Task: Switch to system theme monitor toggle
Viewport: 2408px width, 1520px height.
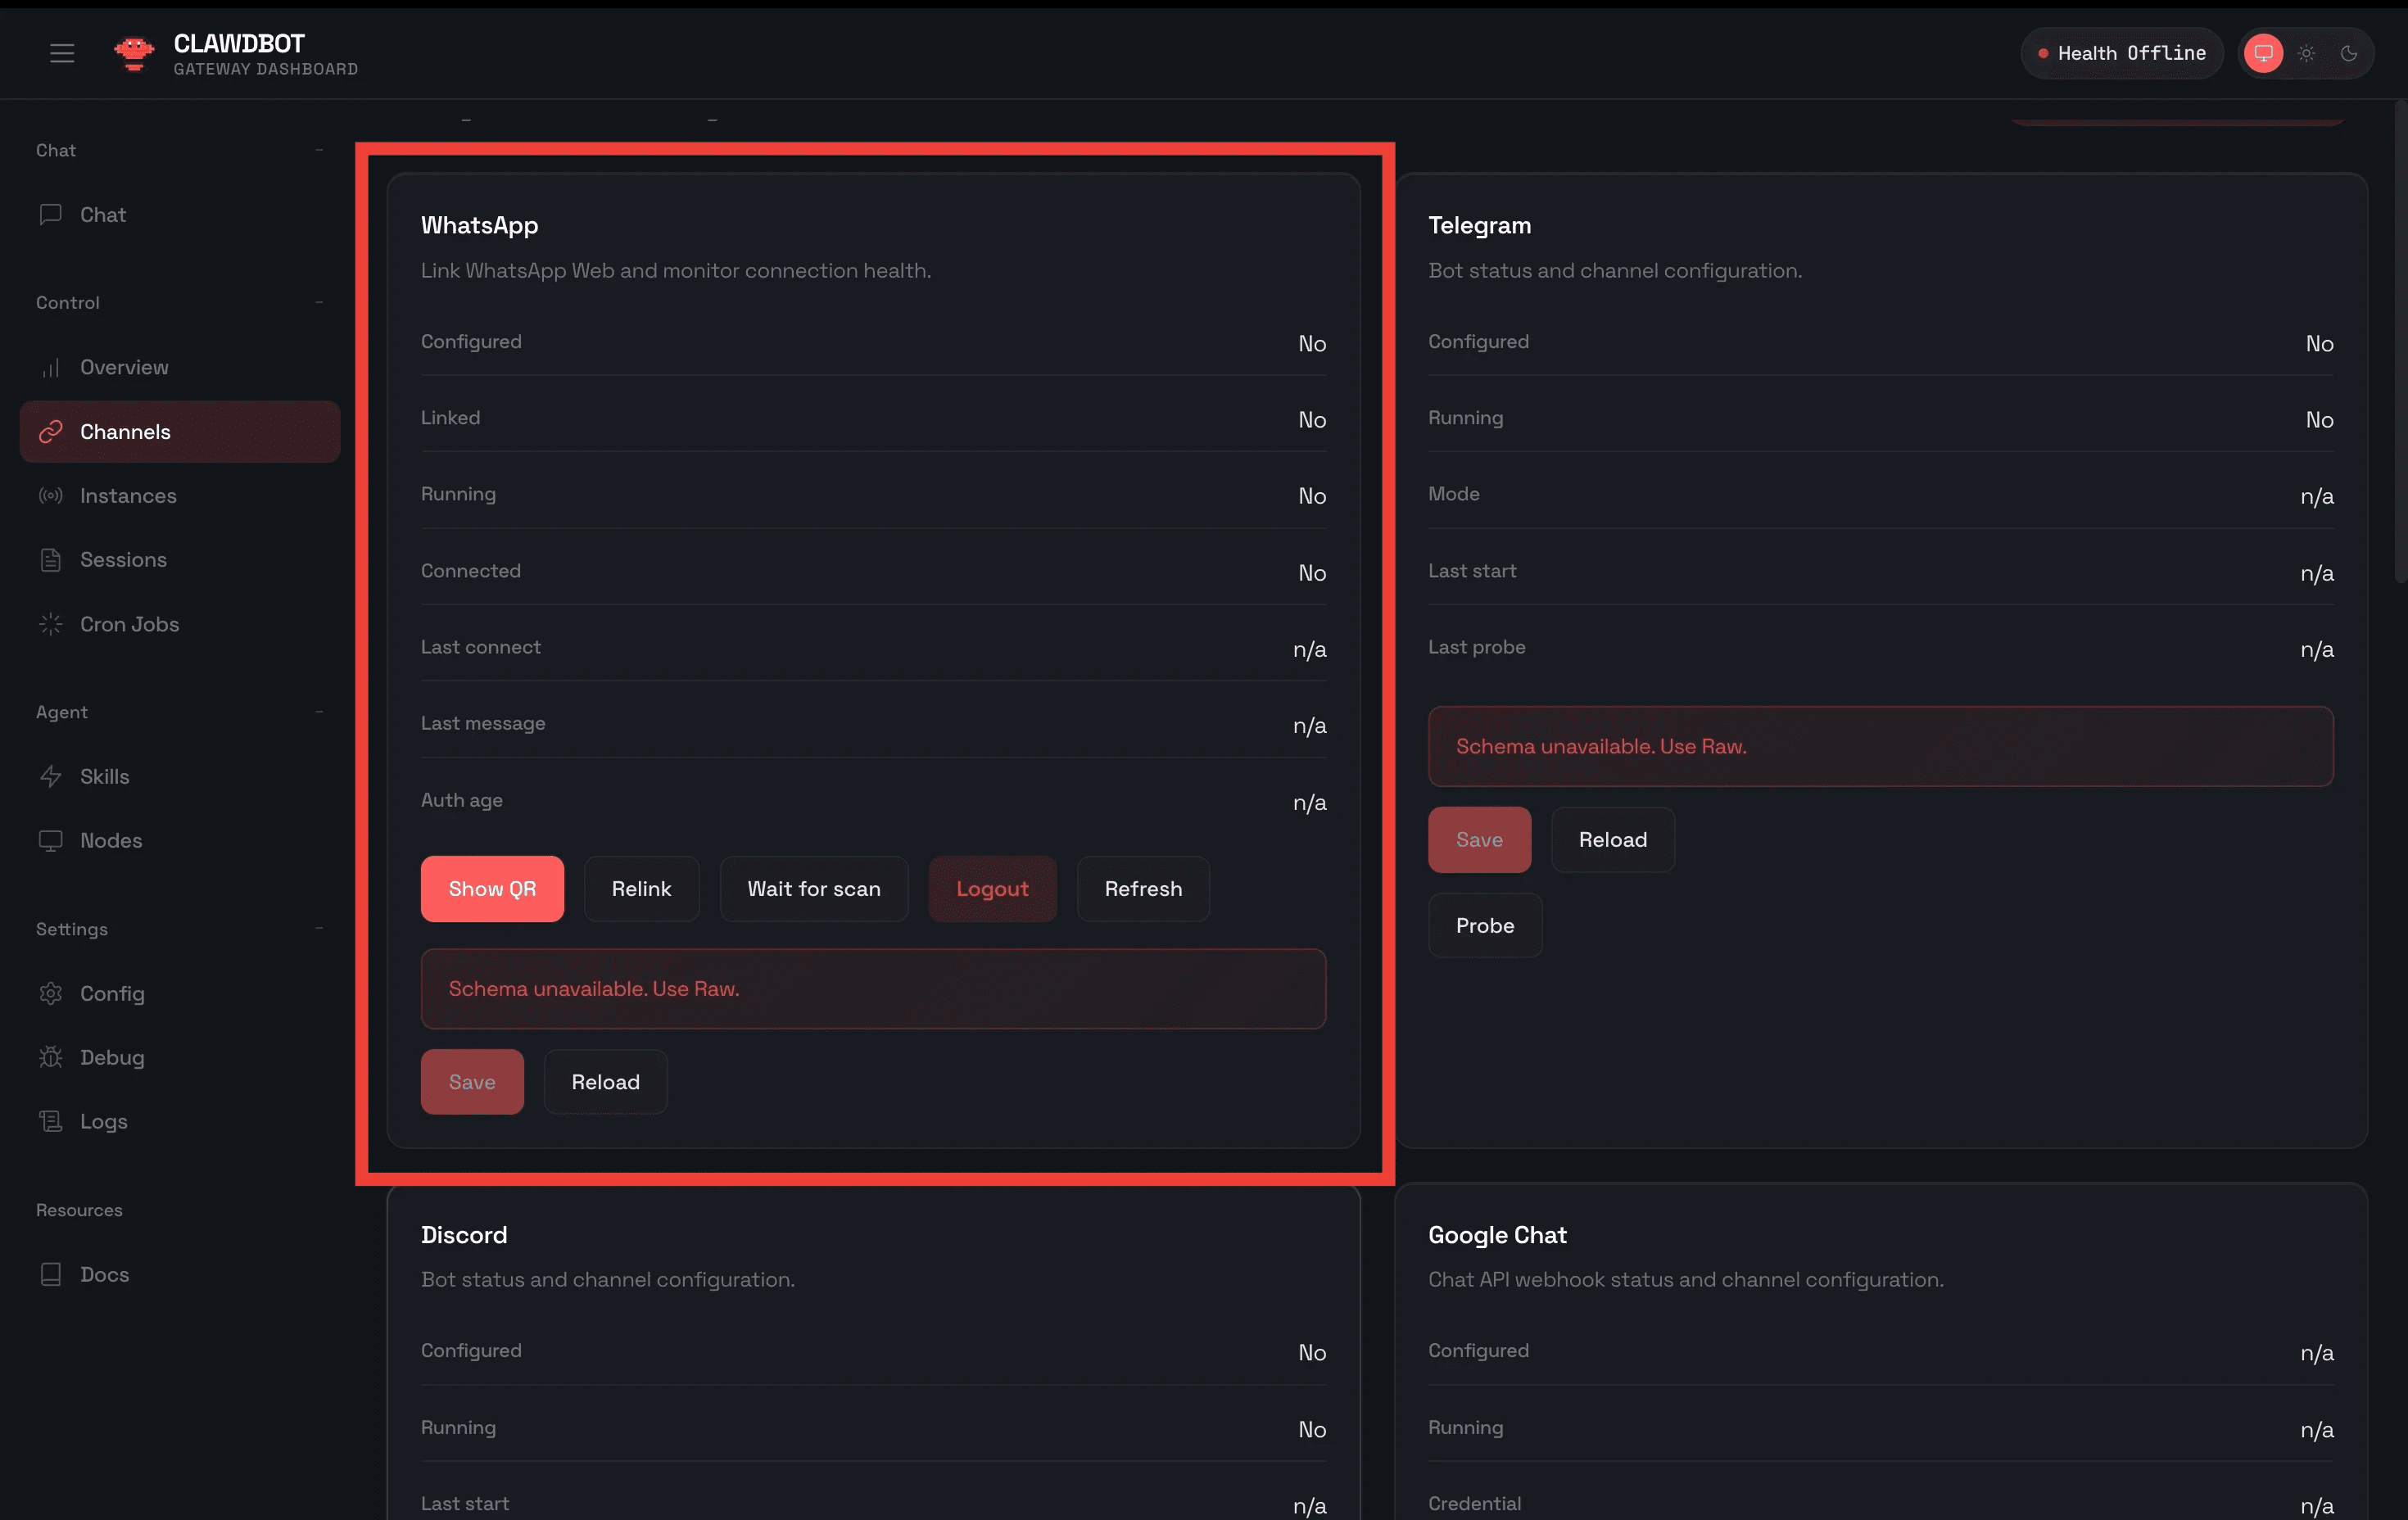Action: click(2263, 53)
